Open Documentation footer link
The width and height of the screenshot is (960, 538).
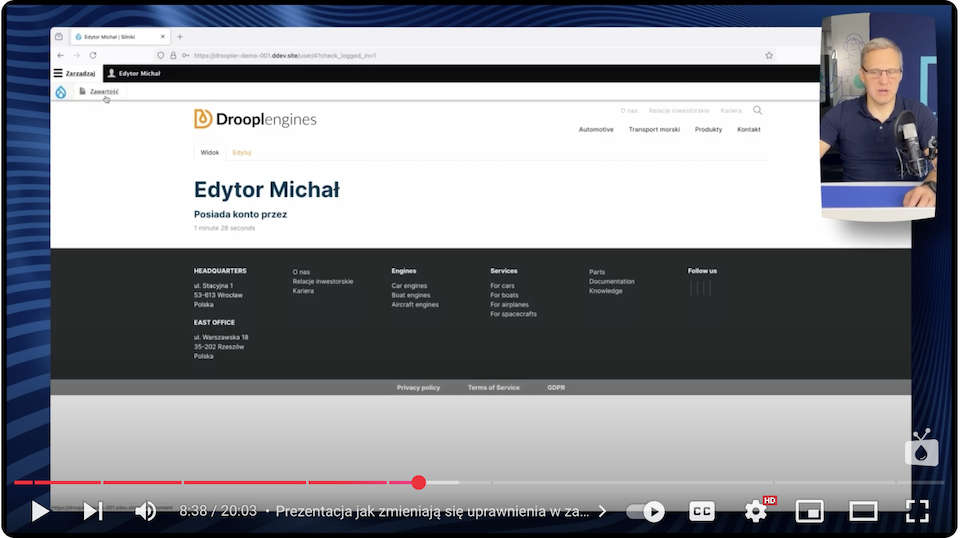tap(612, 282)
